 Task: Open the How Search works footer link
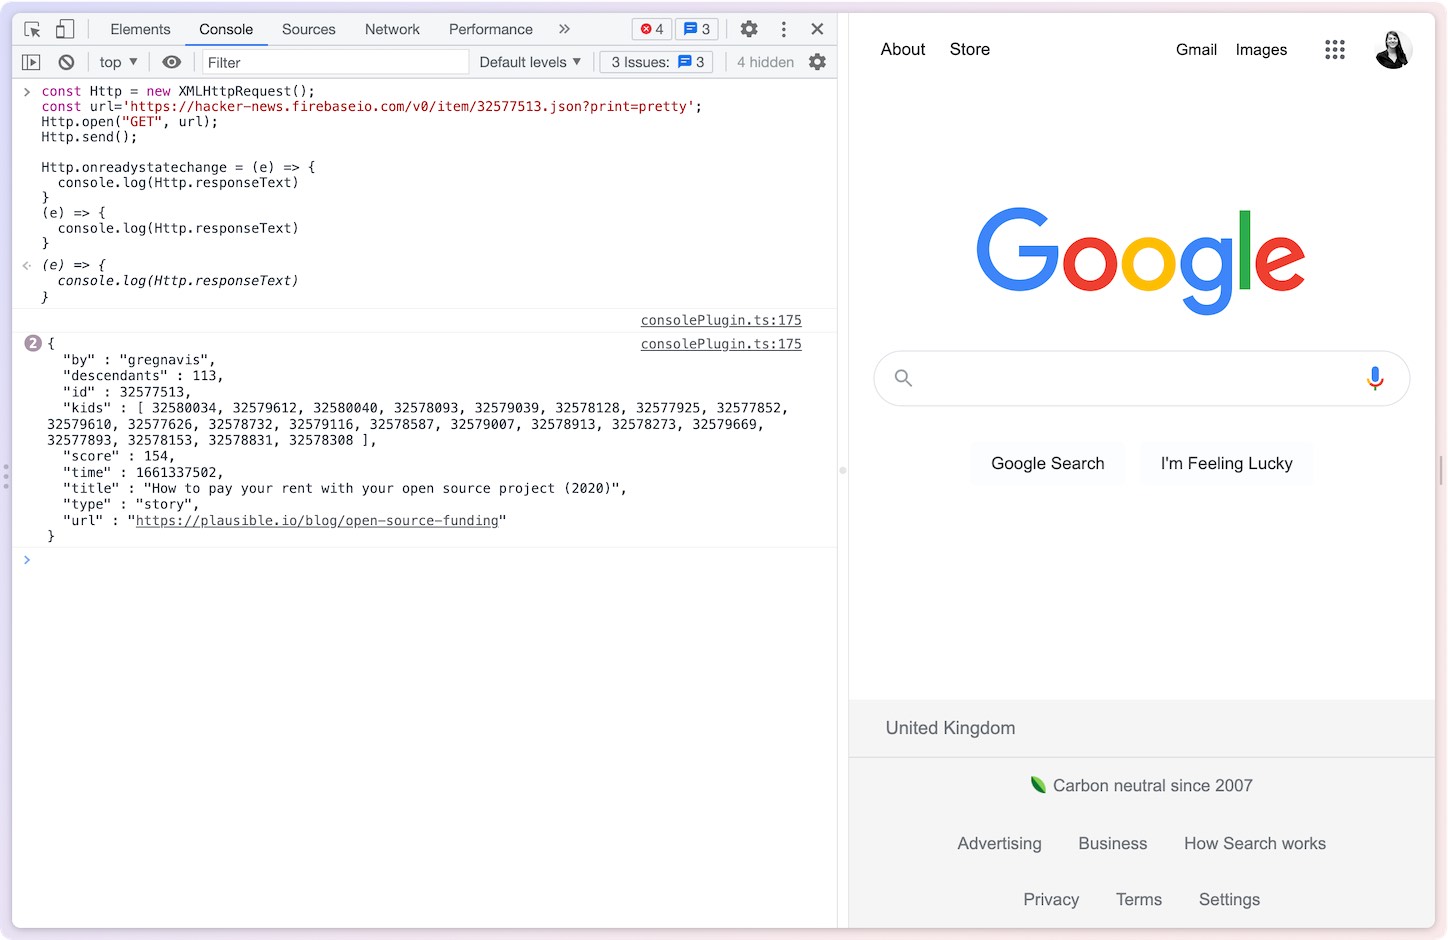1255,843
